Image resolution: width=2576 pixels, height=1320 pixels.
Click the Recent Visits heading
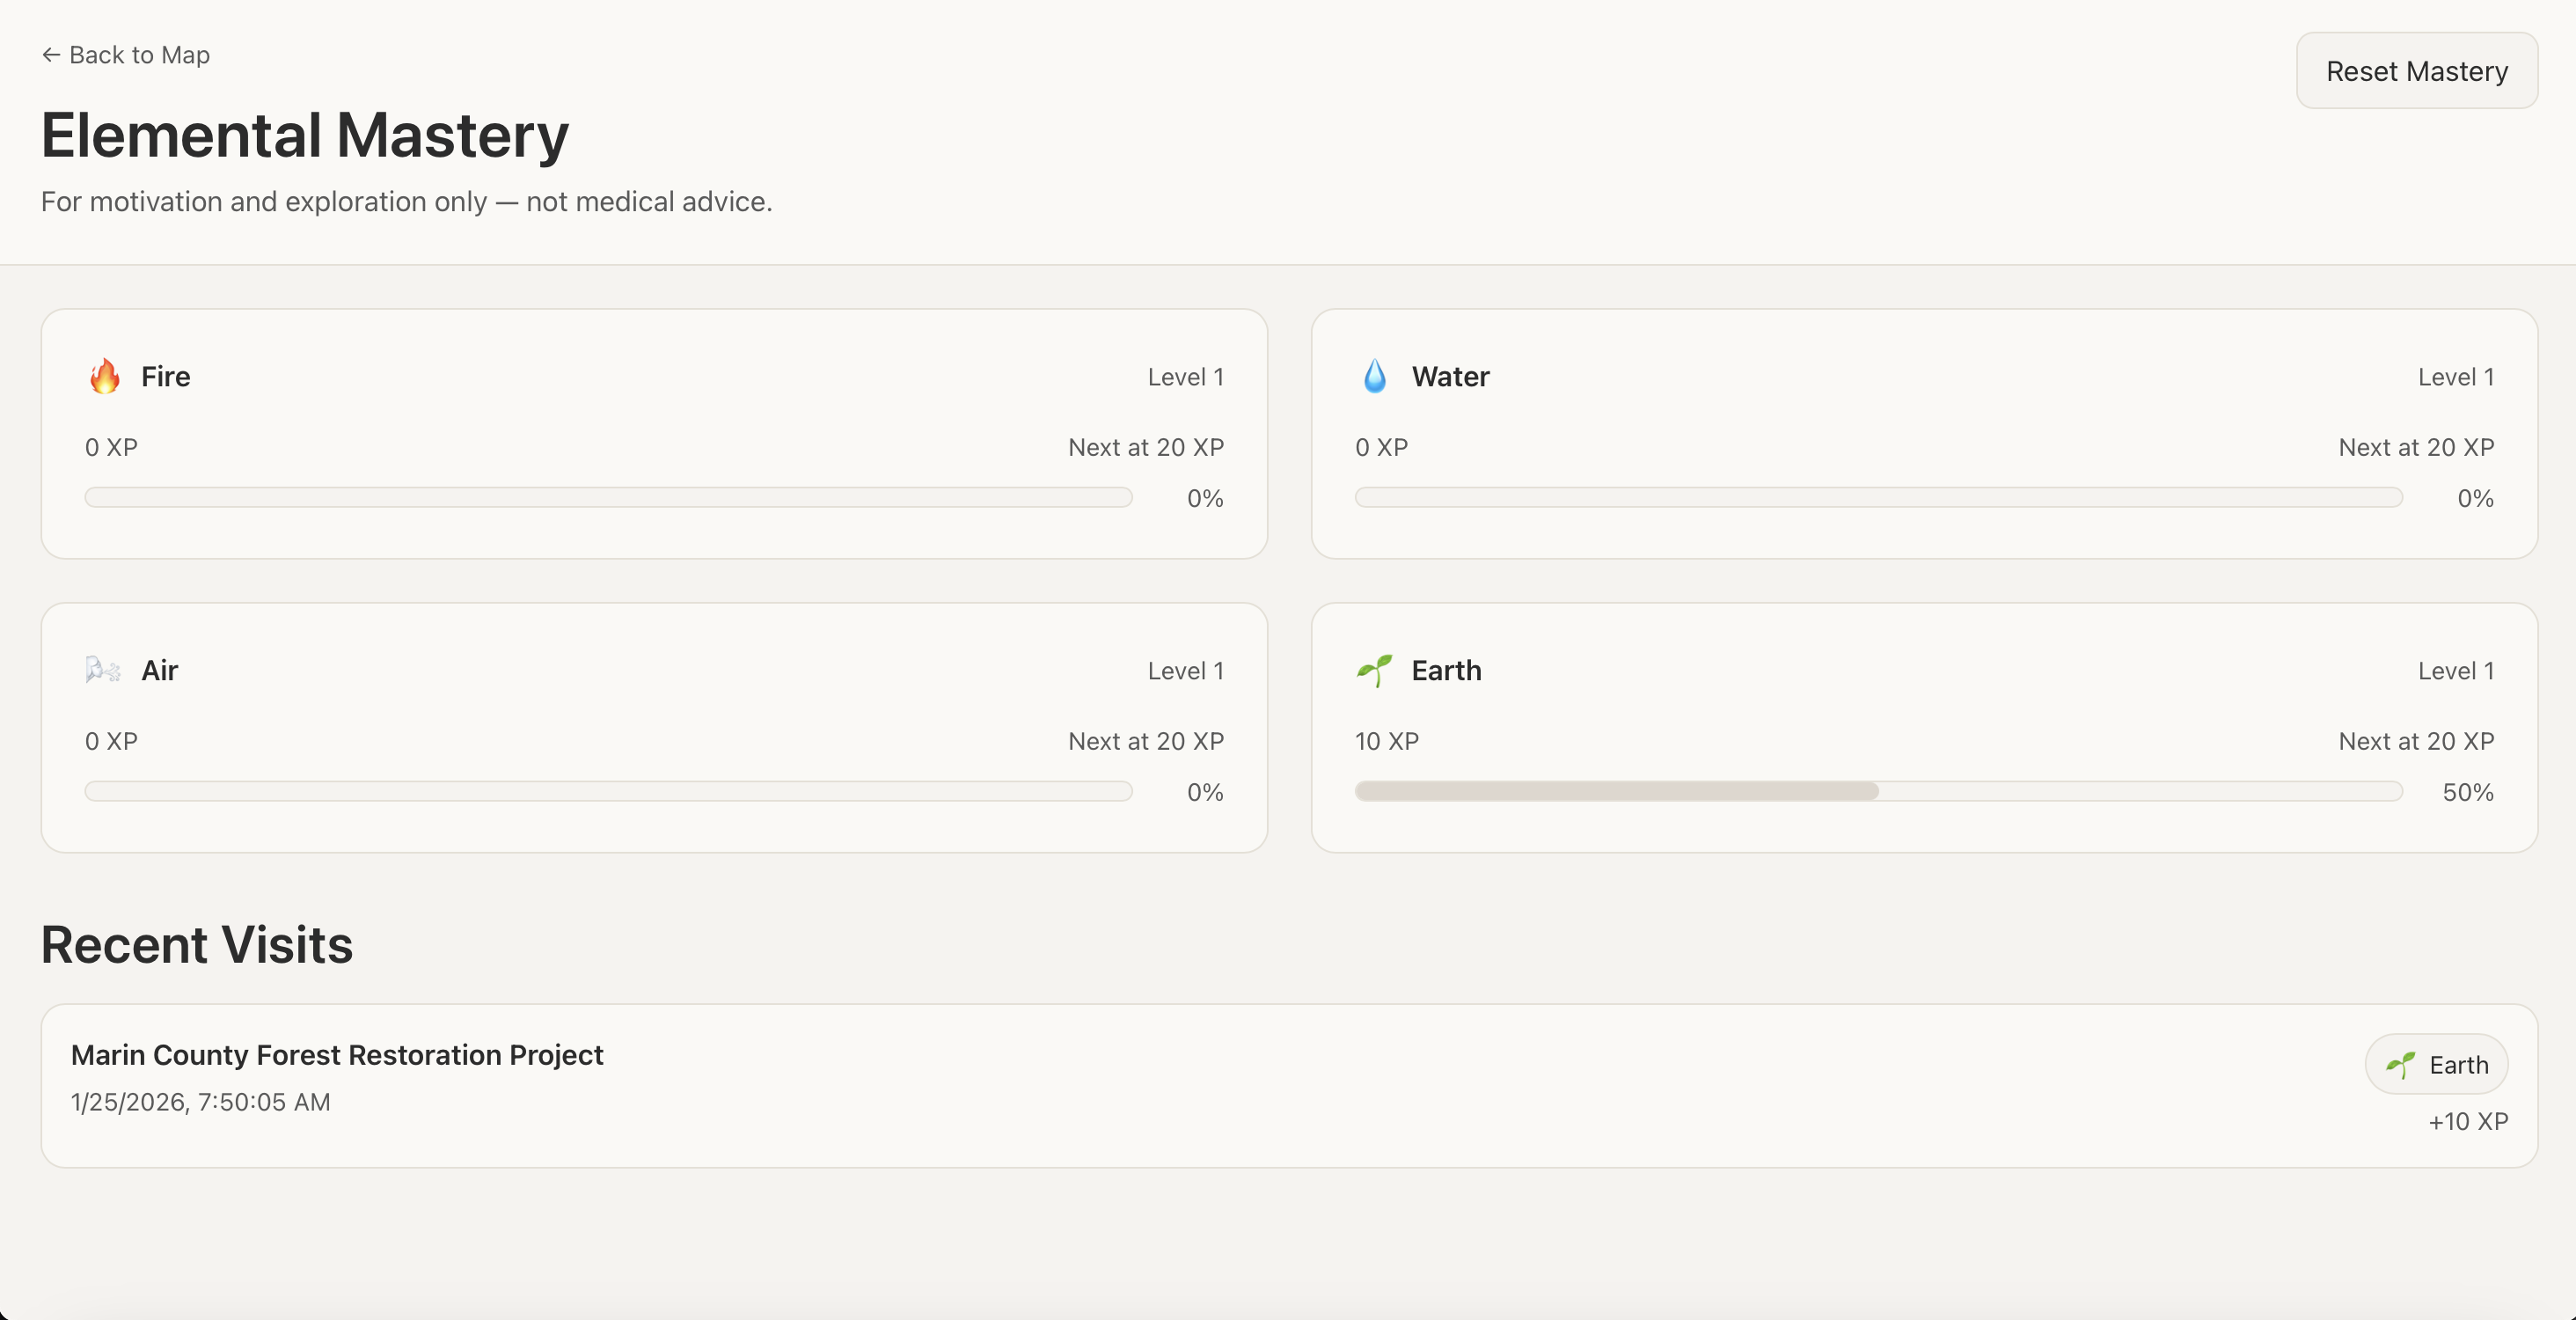coord(197,945)
